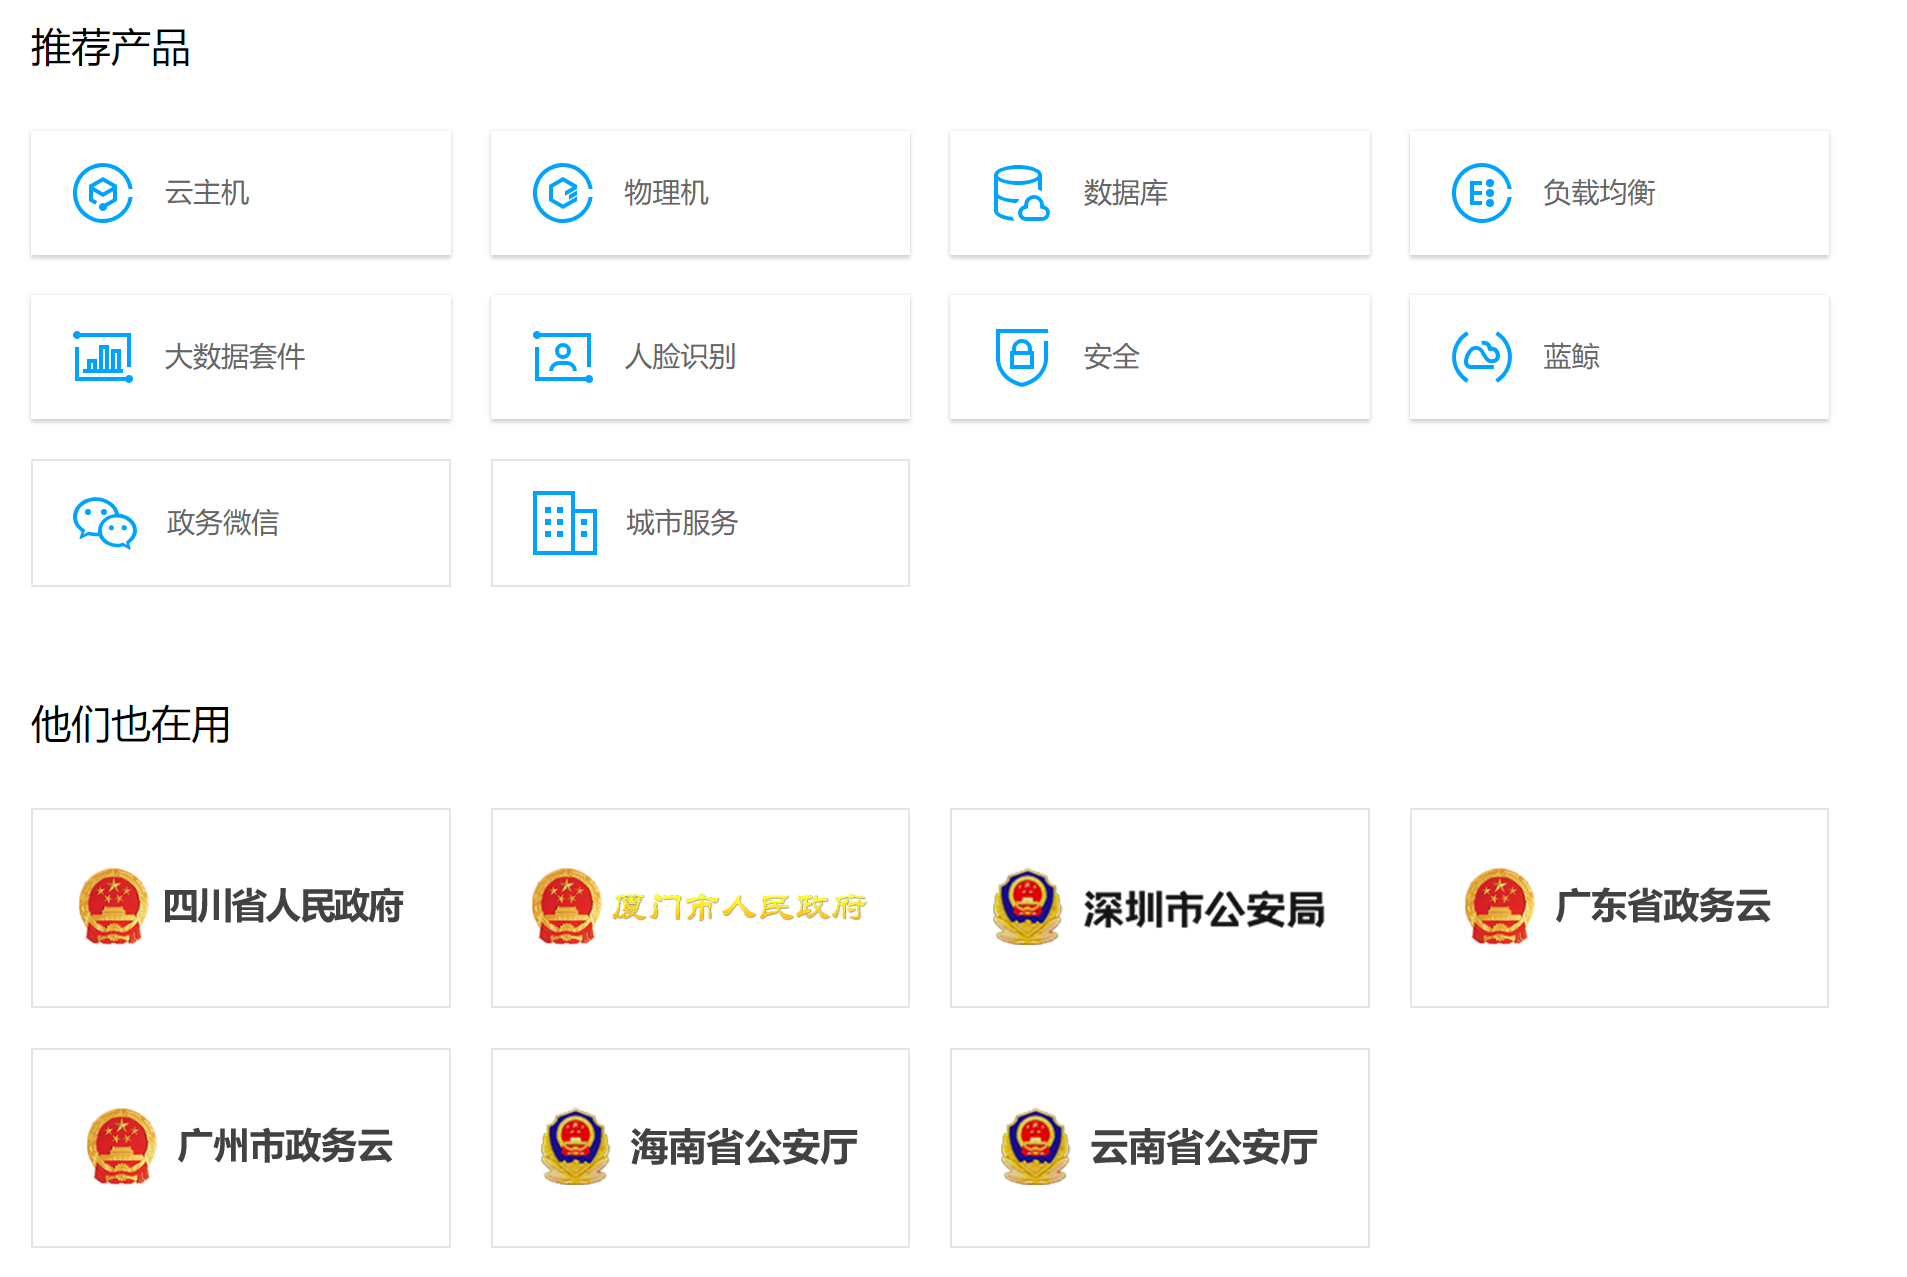Click the 蓝鲸 cloud swirl icon

click(x=1481, y=357)
